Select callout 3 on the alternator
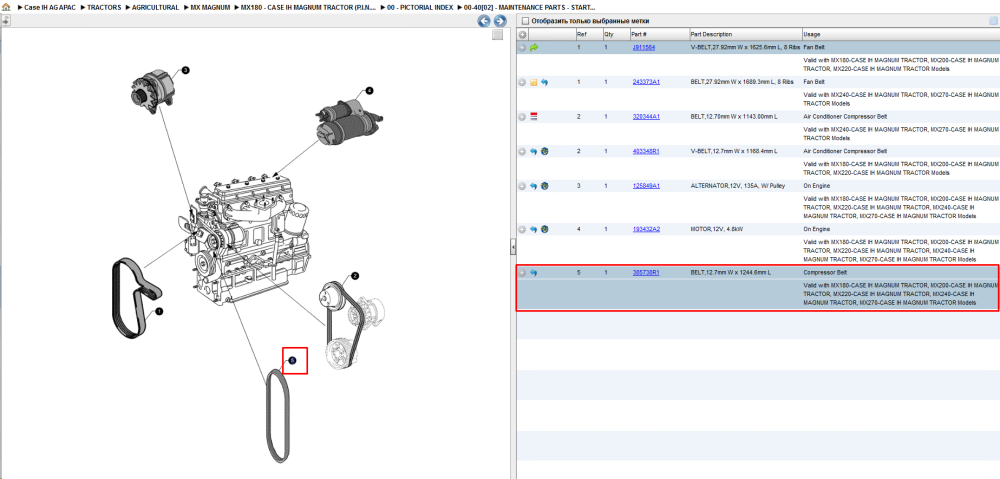The width and height of the screenshot is (1000, 479). click(185, 70)
